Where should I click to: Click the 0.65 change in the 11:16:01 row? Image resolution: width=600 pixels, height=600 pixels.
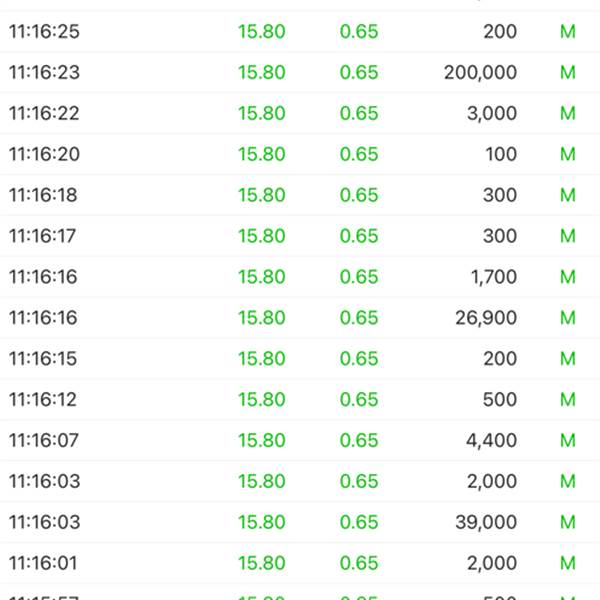(359, 563)
